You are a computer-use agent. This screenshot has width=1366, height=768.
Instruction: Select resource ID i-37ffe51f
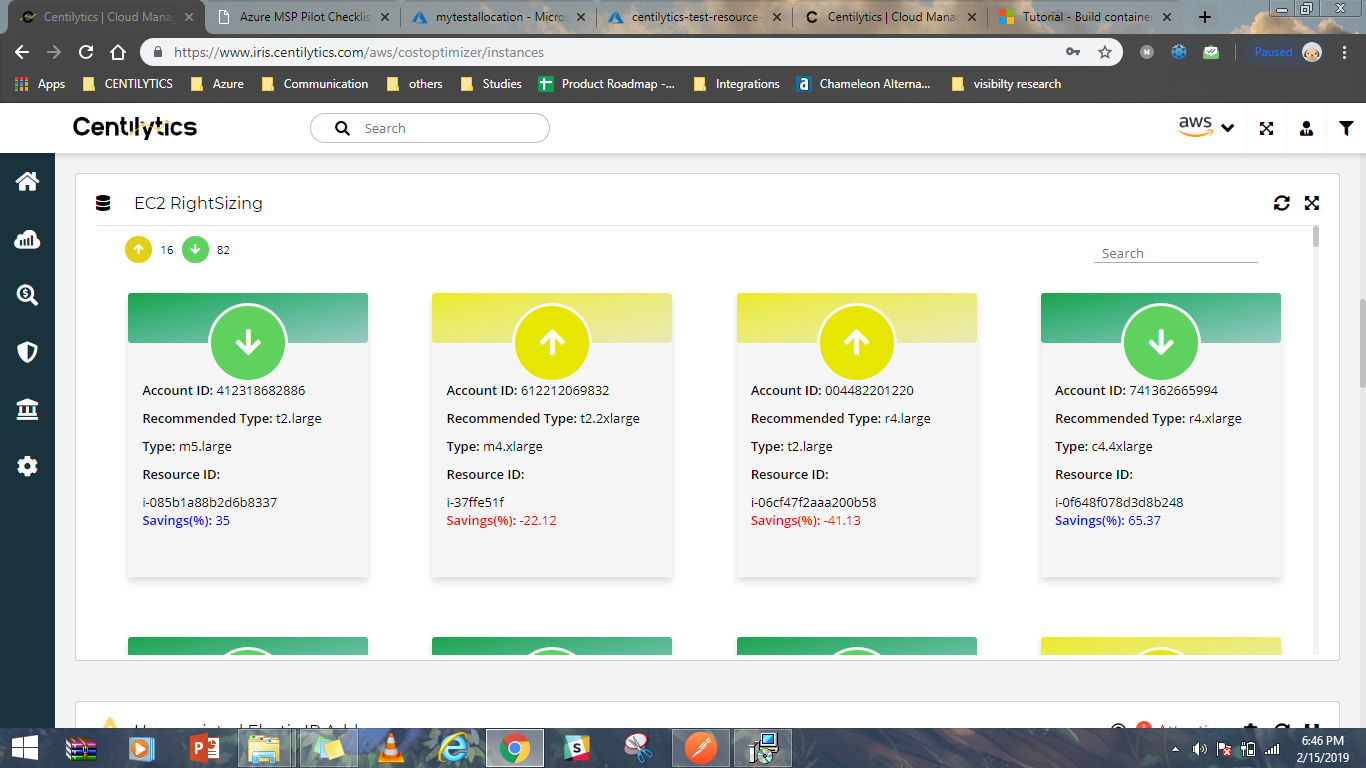(475, 502)
